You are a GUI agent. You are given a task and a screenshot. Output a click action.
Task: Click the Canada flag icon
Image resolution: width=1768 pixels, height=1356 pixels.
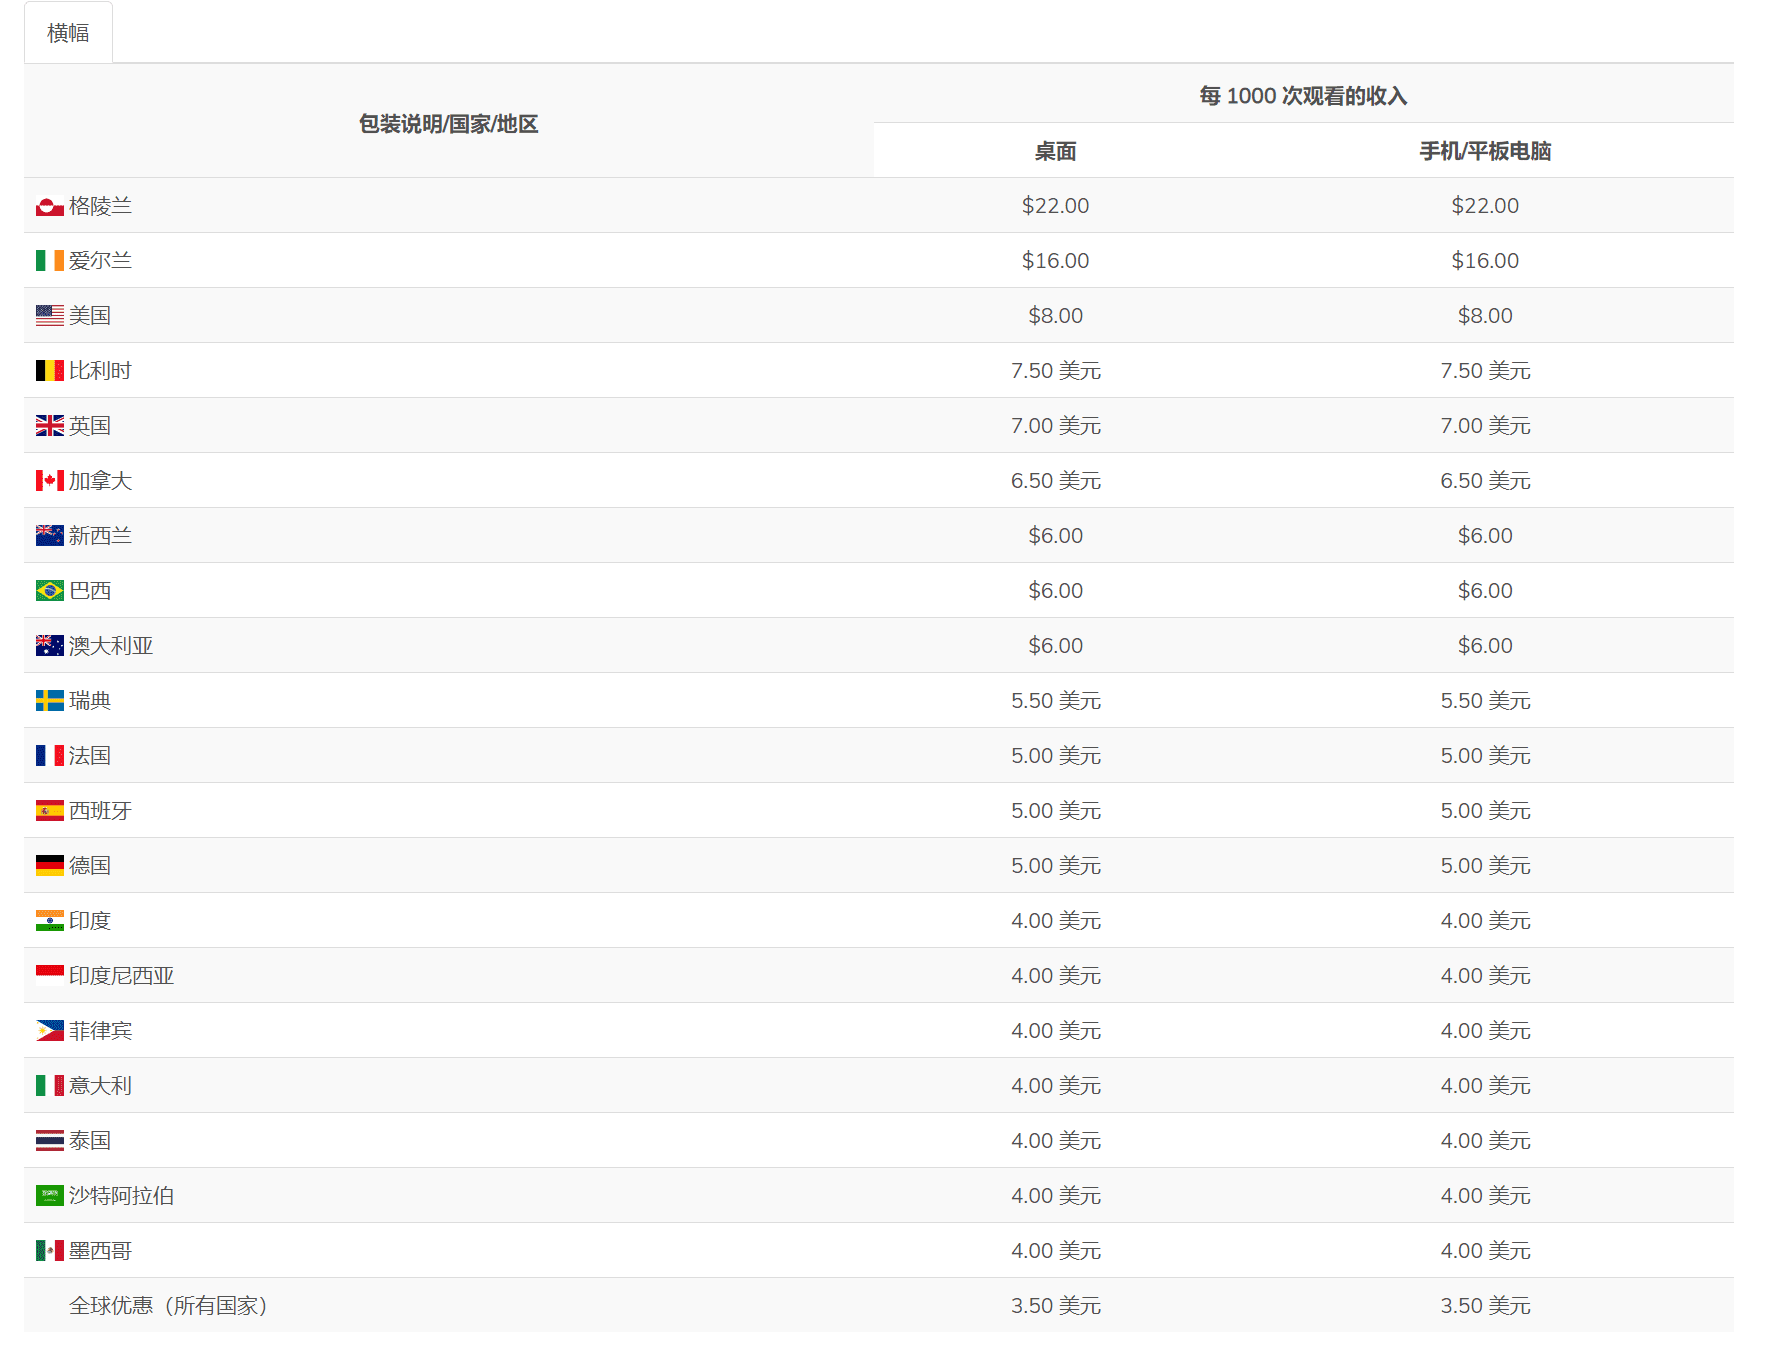tap(46, 480)
